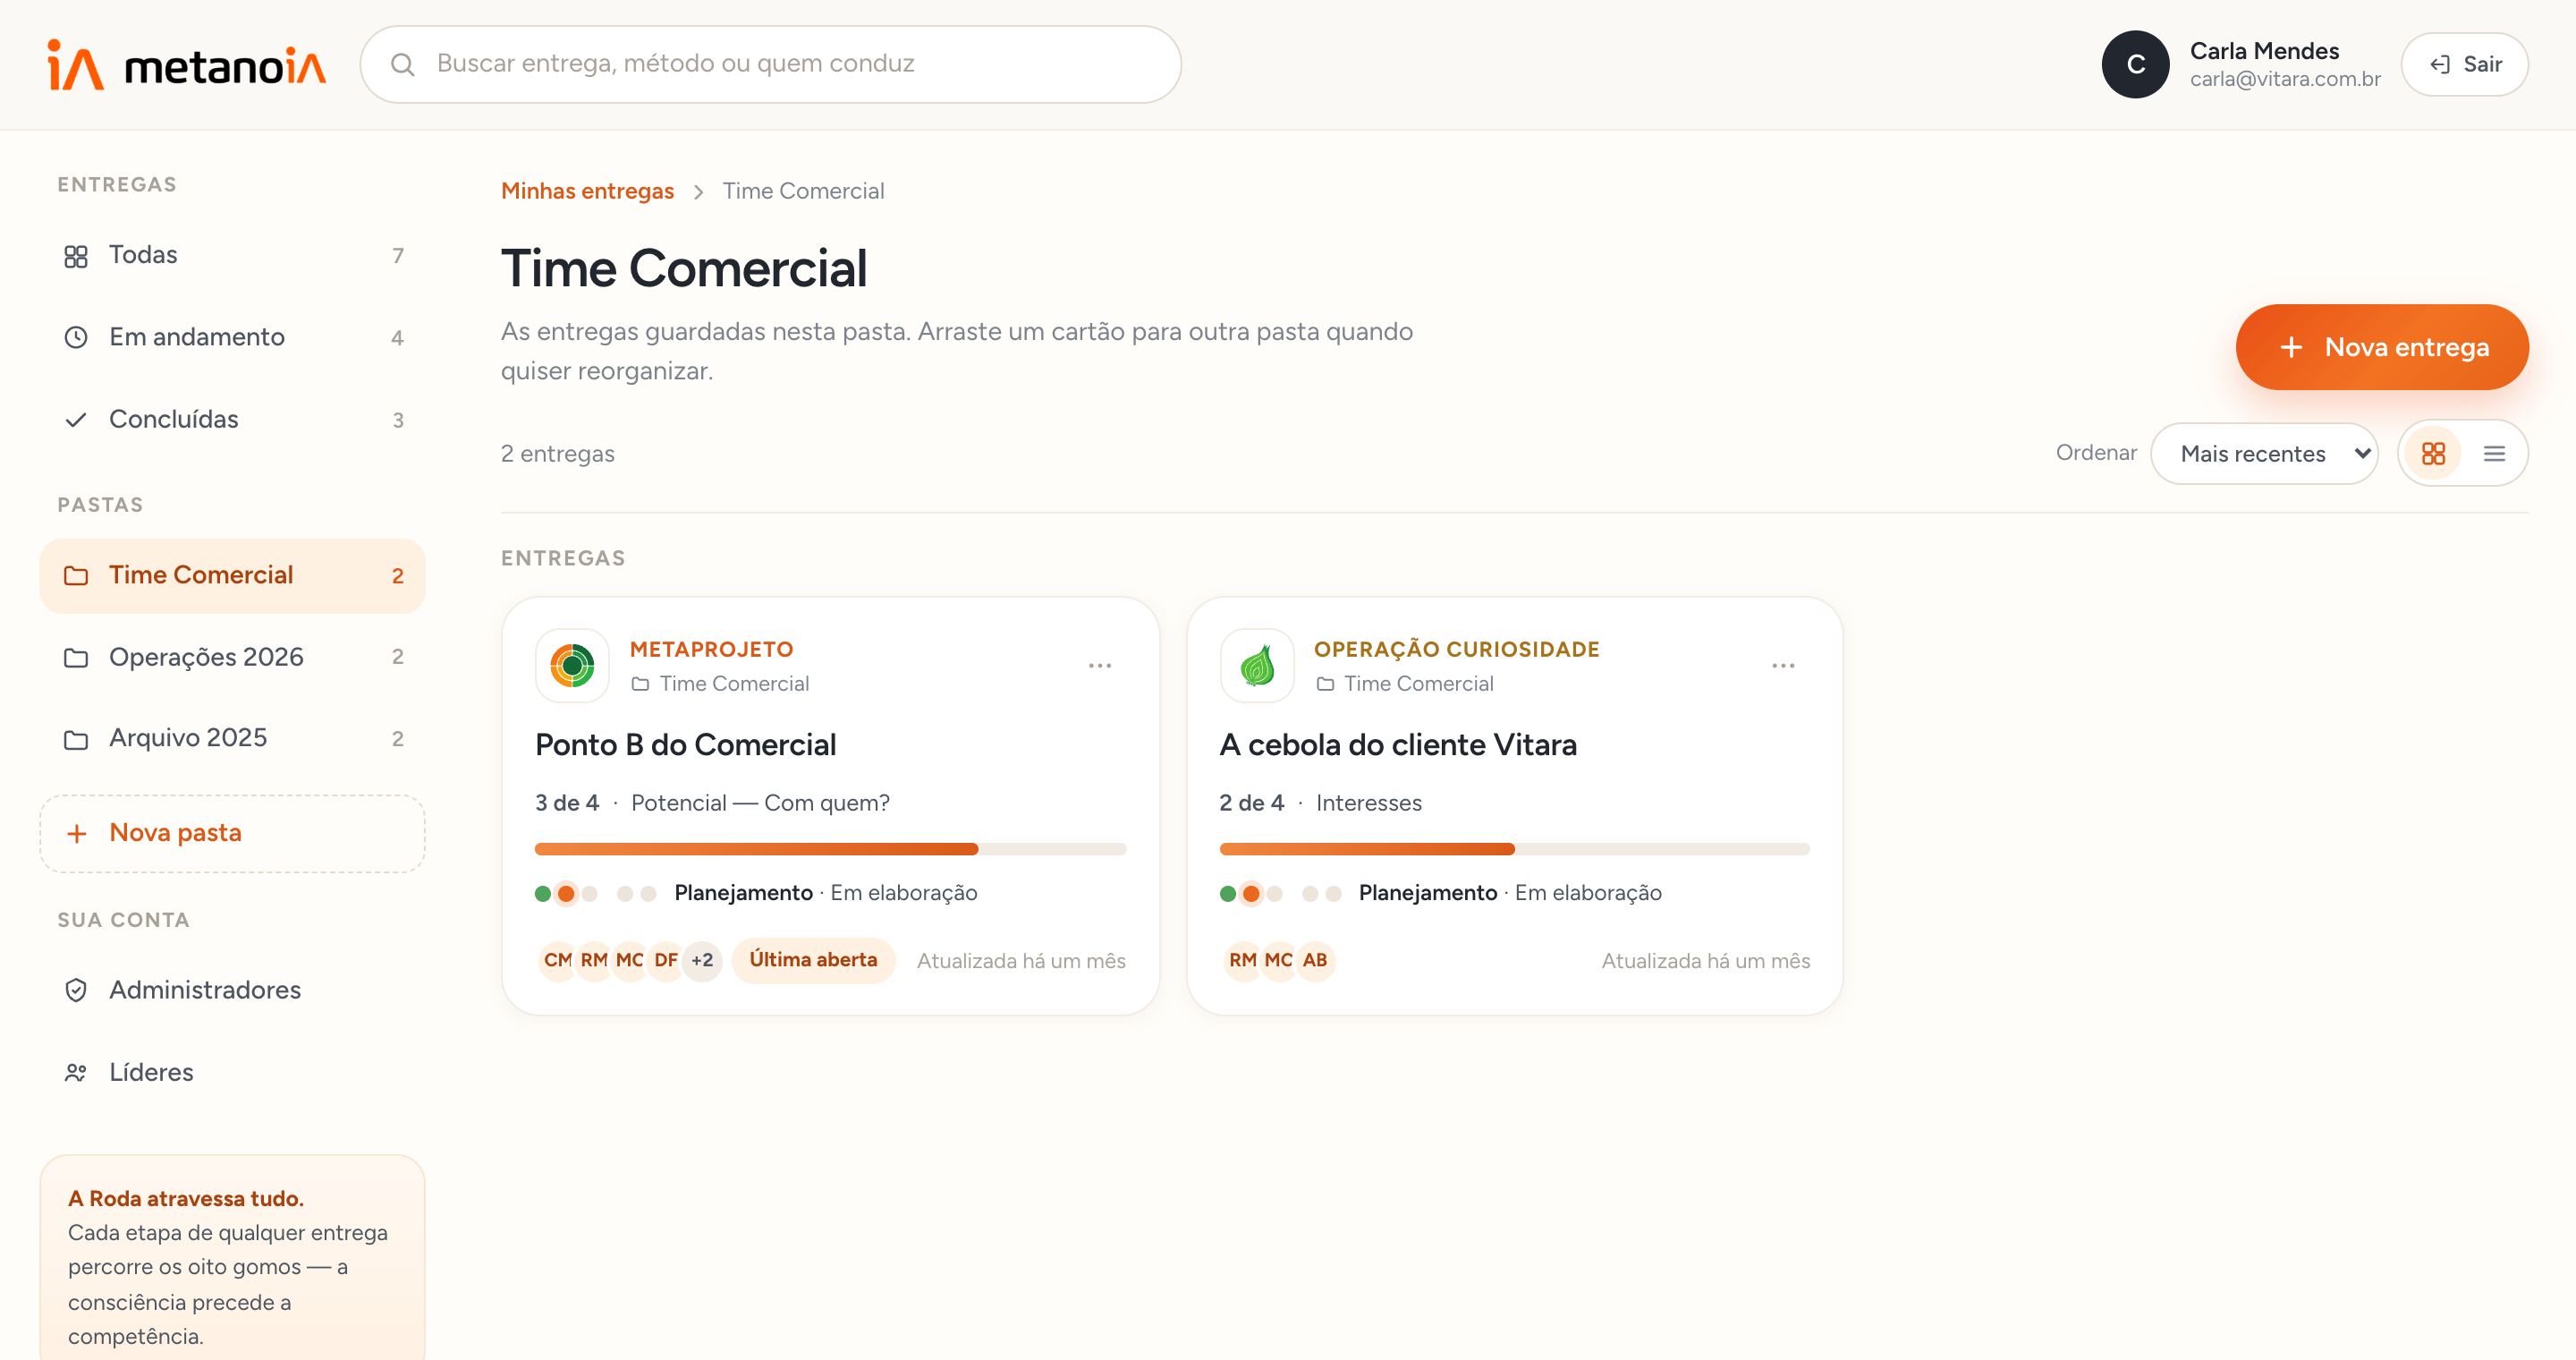Image resolution: width=2576 pixels, height=1360 pixels.
Task: Click the Sair logout button
Action: point(2465,65)
